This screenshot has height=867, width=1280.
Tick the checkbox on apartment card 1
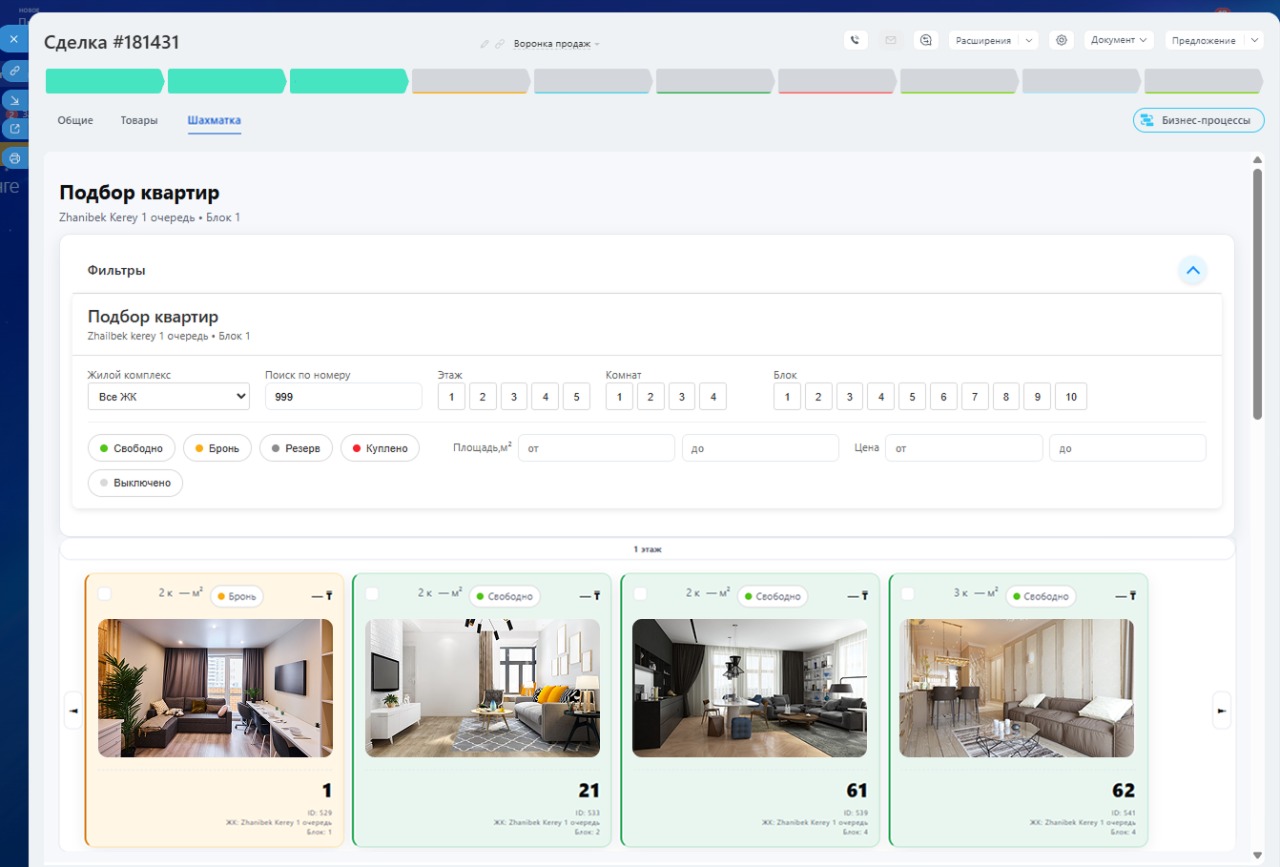pyautogui.click(x=105, y=594)
